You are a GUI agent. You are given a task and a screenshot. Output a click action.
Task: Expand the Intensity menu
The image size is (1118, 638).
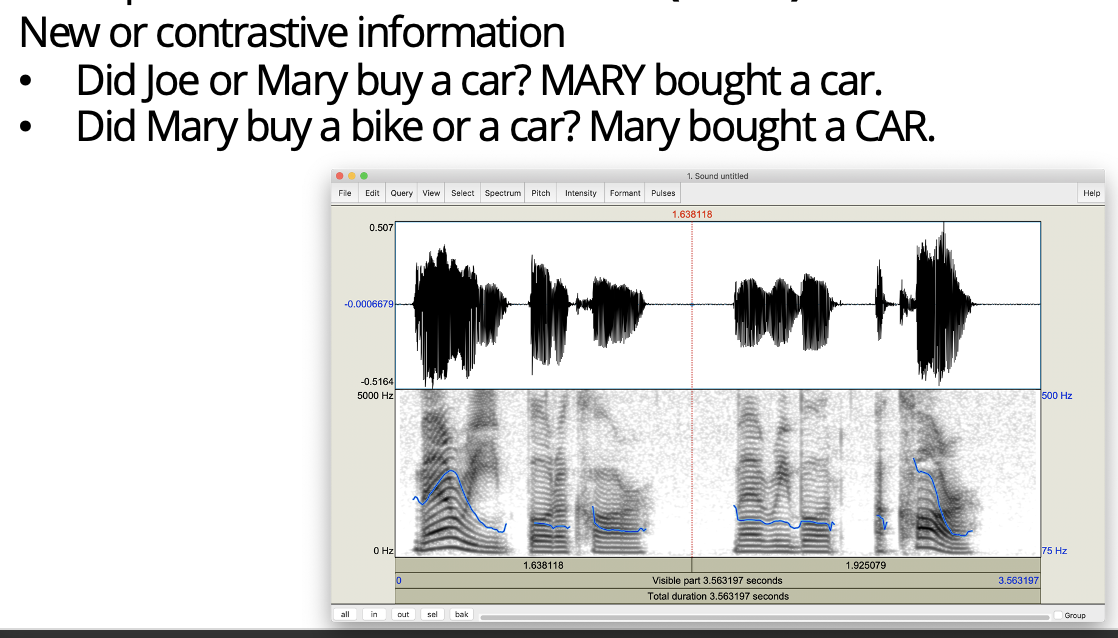[x=580, y=193]
